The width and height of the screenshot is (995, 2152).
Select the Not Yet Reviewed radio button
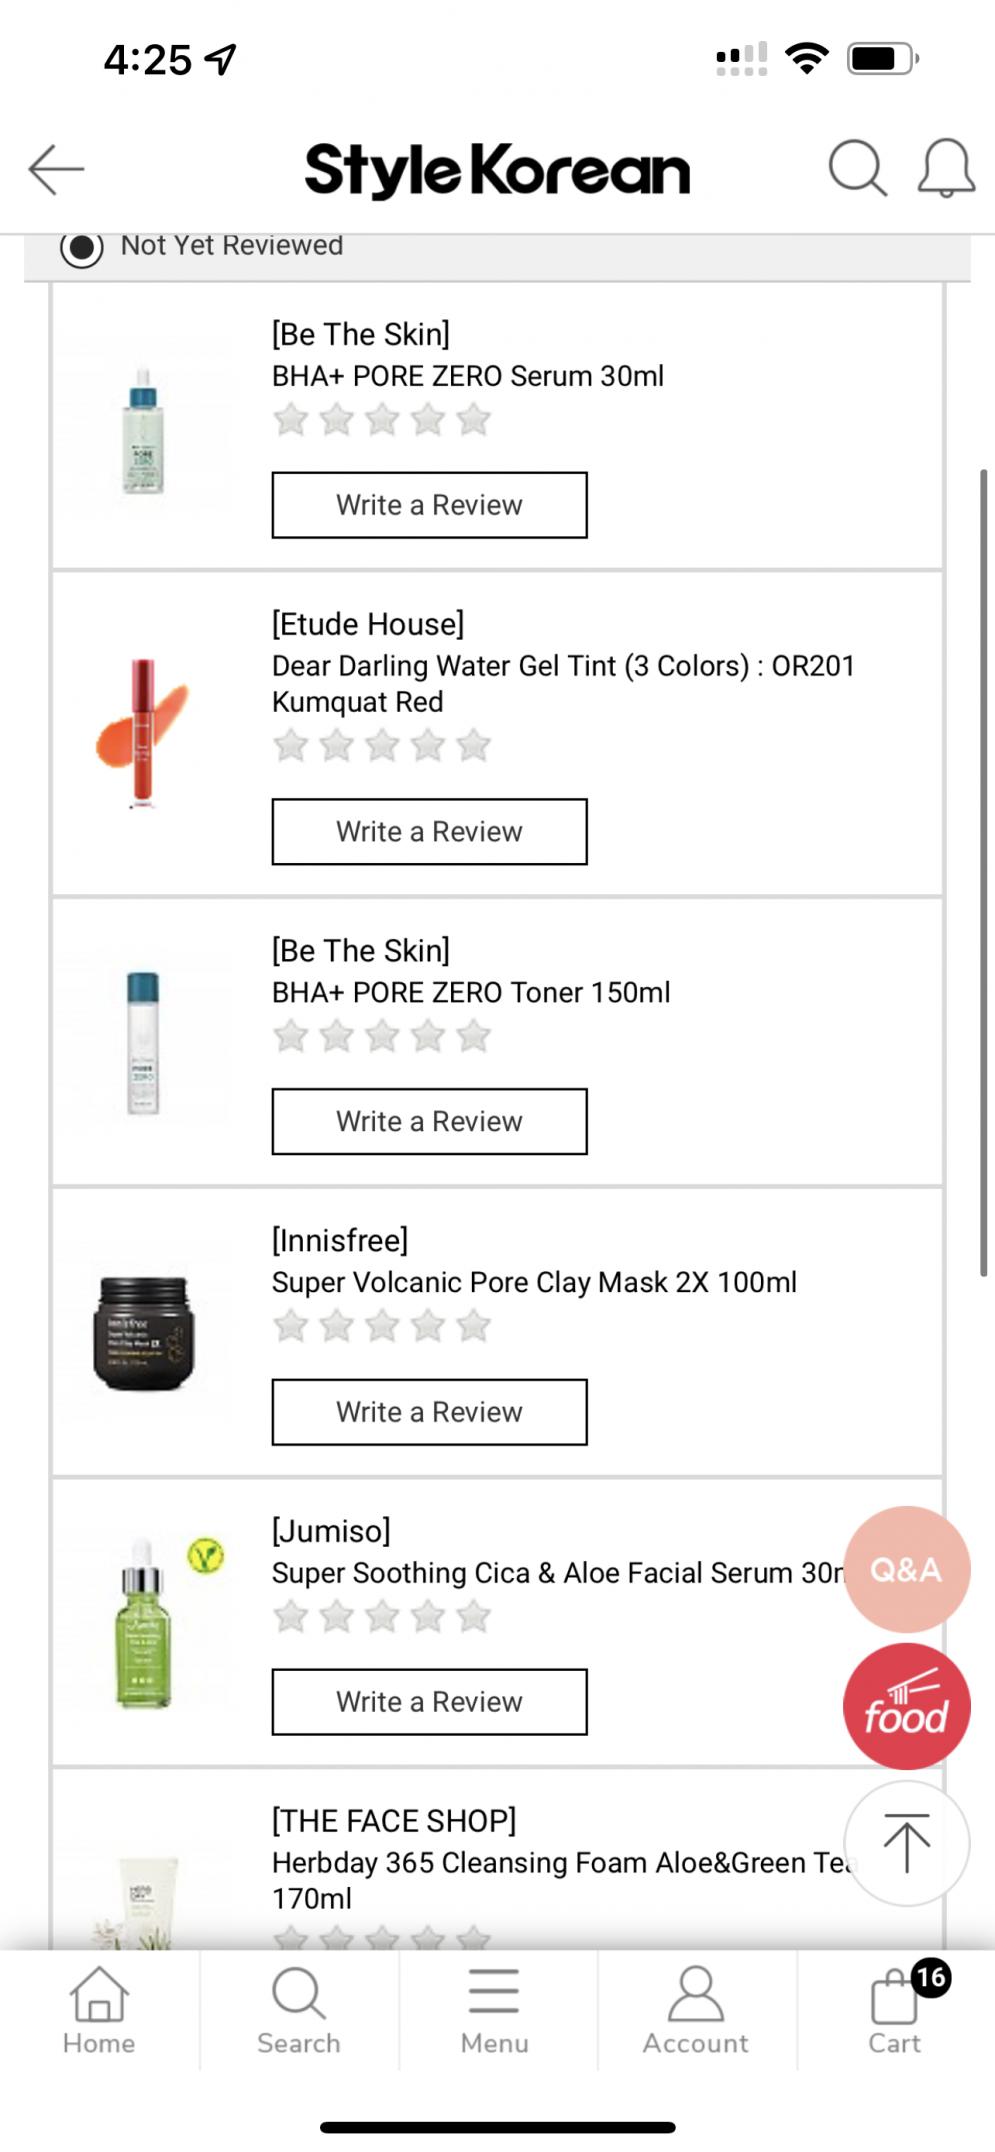82,247
